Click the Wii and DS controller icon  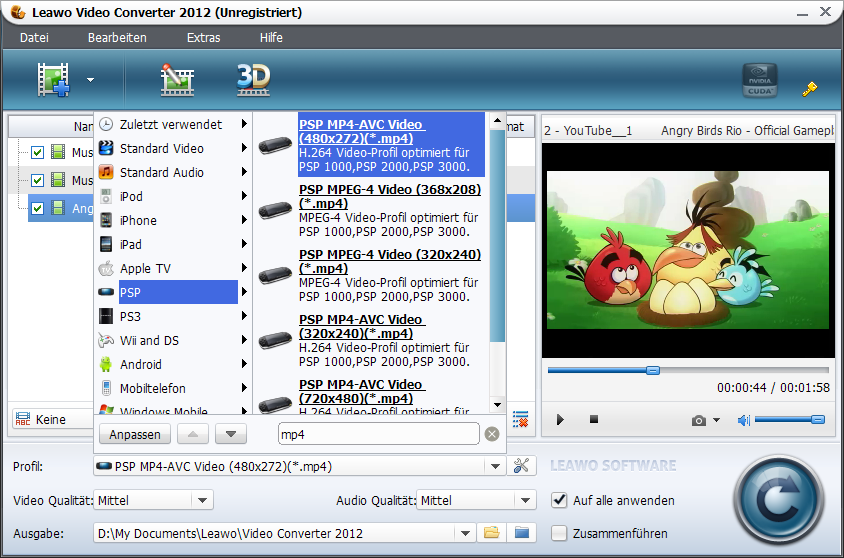[106, 341]
